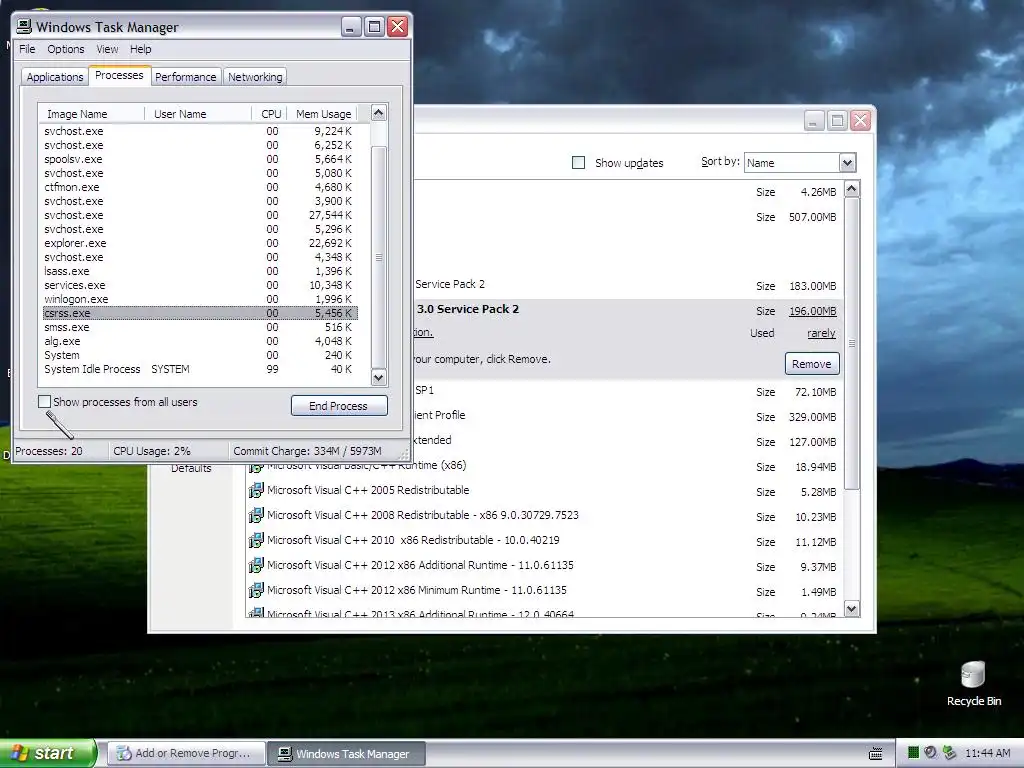Sort processes by Mem Usage column
The height and width of the screenshot is (768, 1024).
[x=321, y=114]
